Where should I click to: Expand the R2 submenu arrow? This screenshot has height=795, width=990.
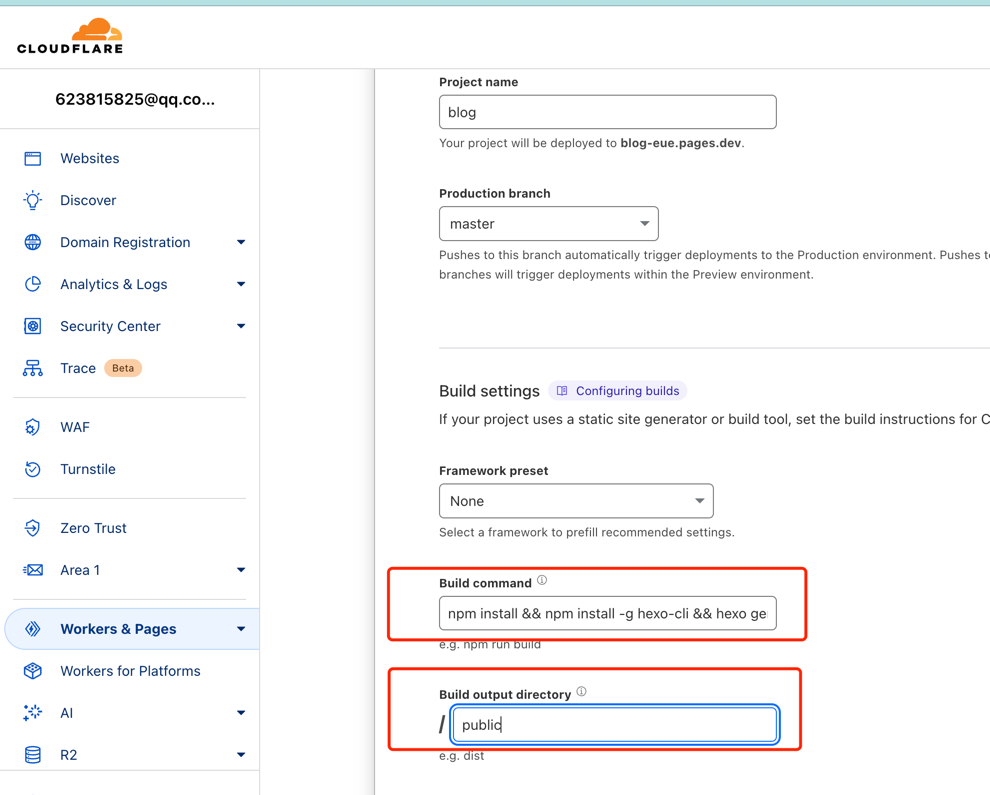(x=241, y=755)
